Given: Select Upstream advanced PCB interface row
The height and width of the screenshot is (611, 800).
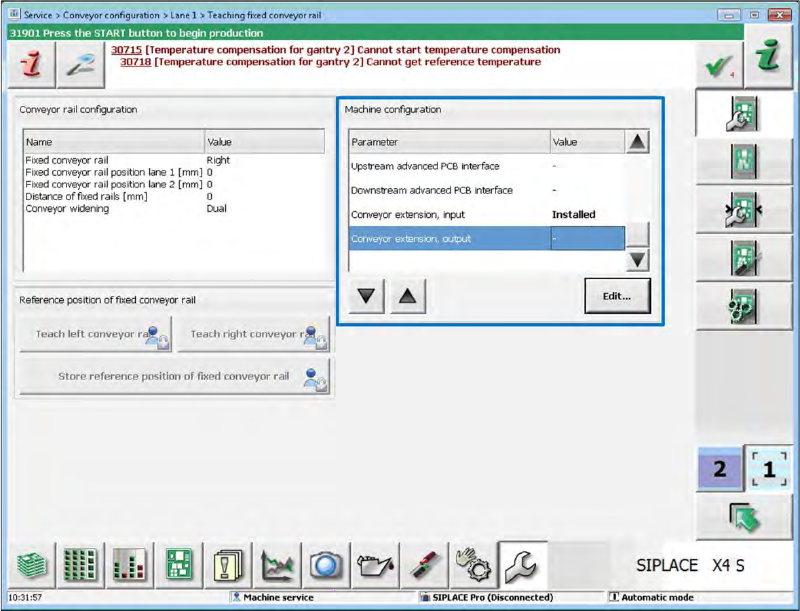Looking at the screenshot, I should point(487,166).
